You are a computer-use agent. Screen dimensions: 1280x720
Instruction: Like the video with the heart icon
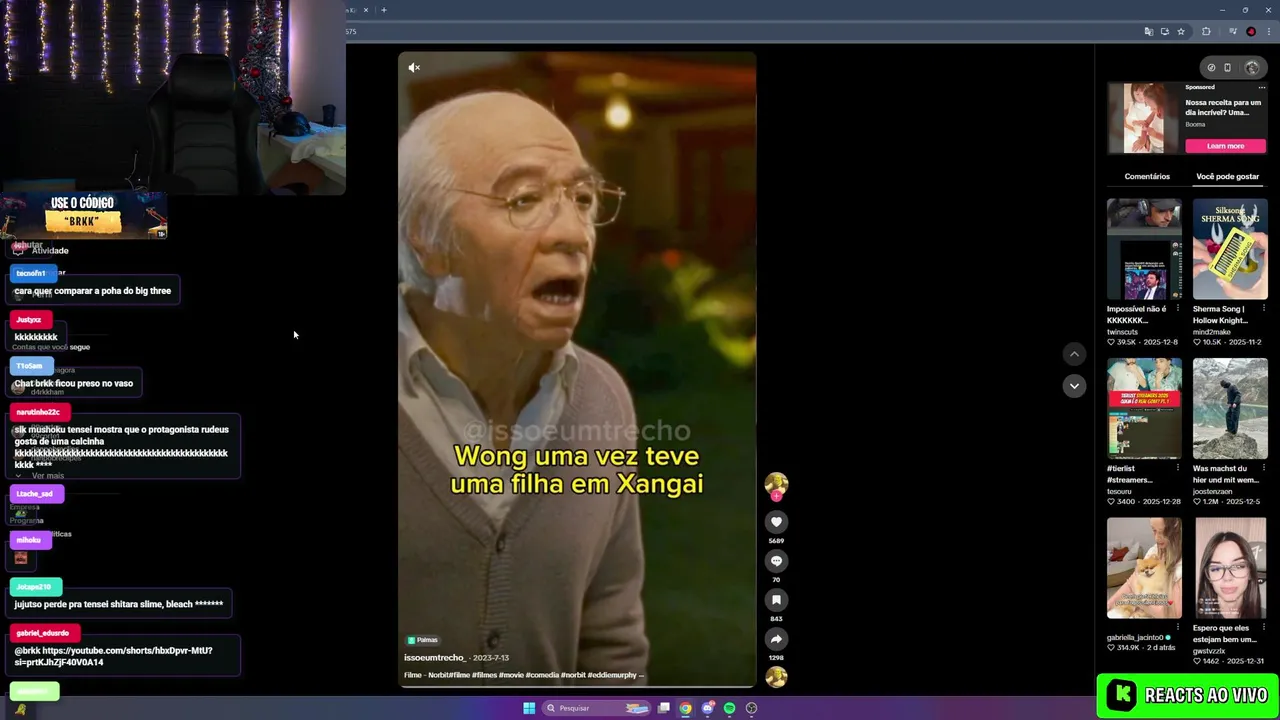coord(776,522)
